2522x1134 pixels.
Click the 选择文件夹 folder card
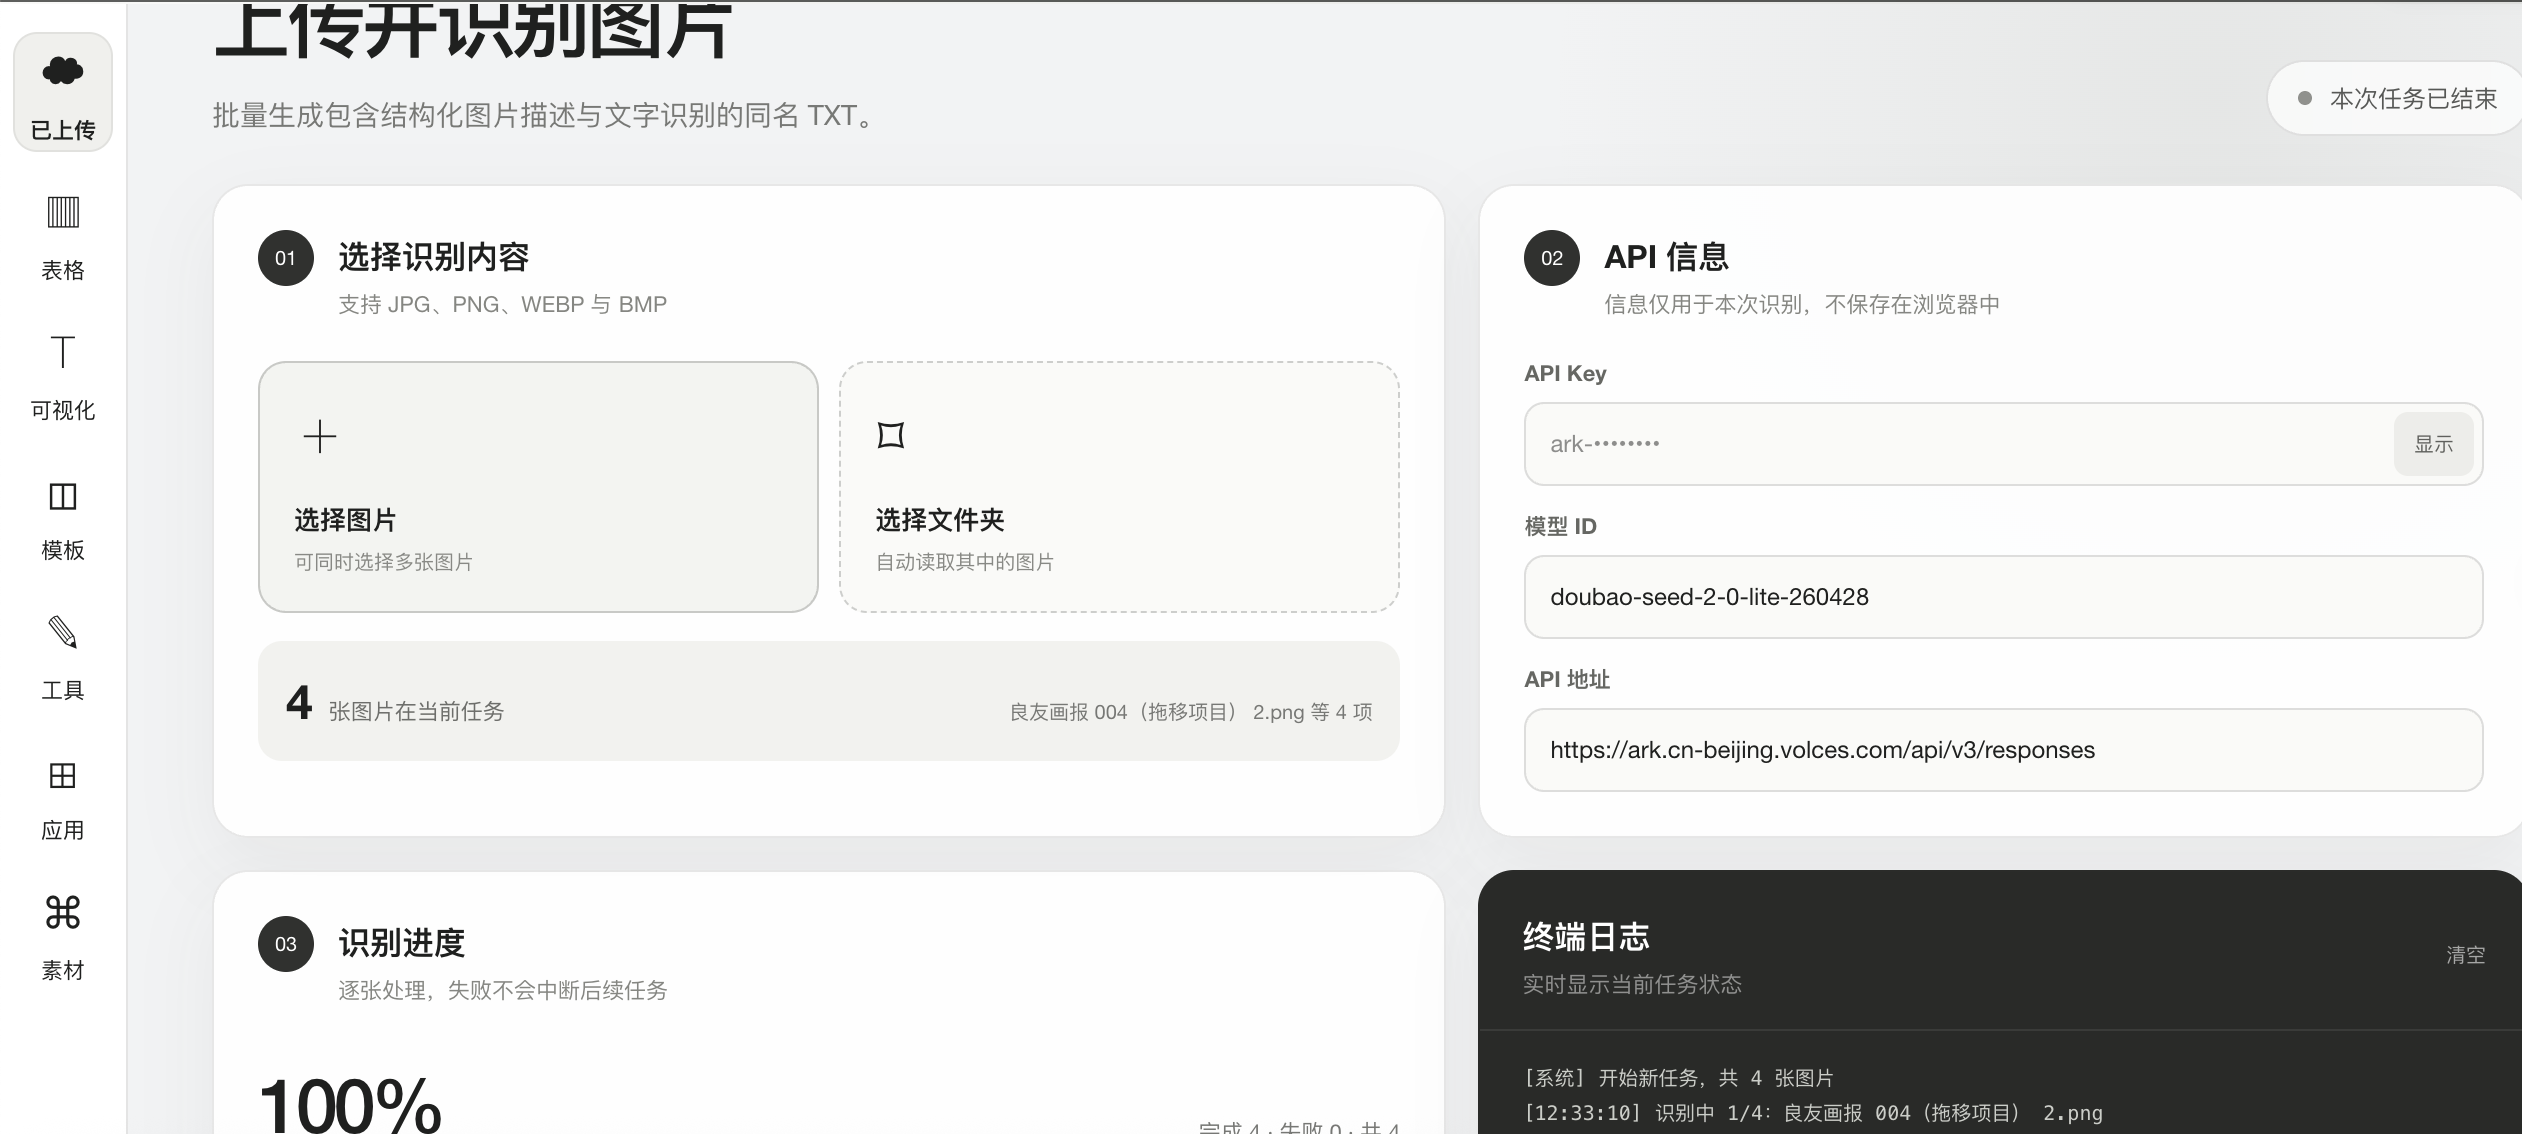pos(1119,487)
